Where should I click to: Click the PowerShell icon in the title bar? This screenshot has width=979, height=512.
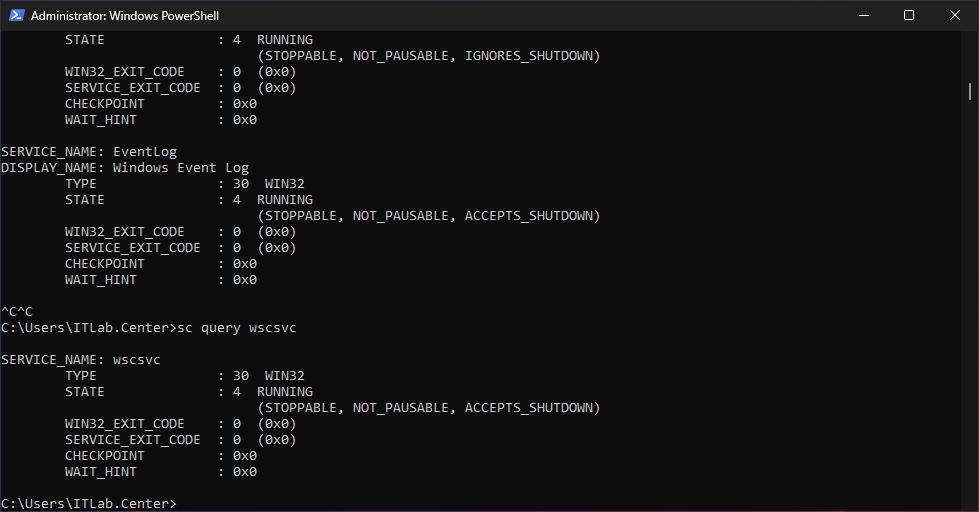click(15, 15)
